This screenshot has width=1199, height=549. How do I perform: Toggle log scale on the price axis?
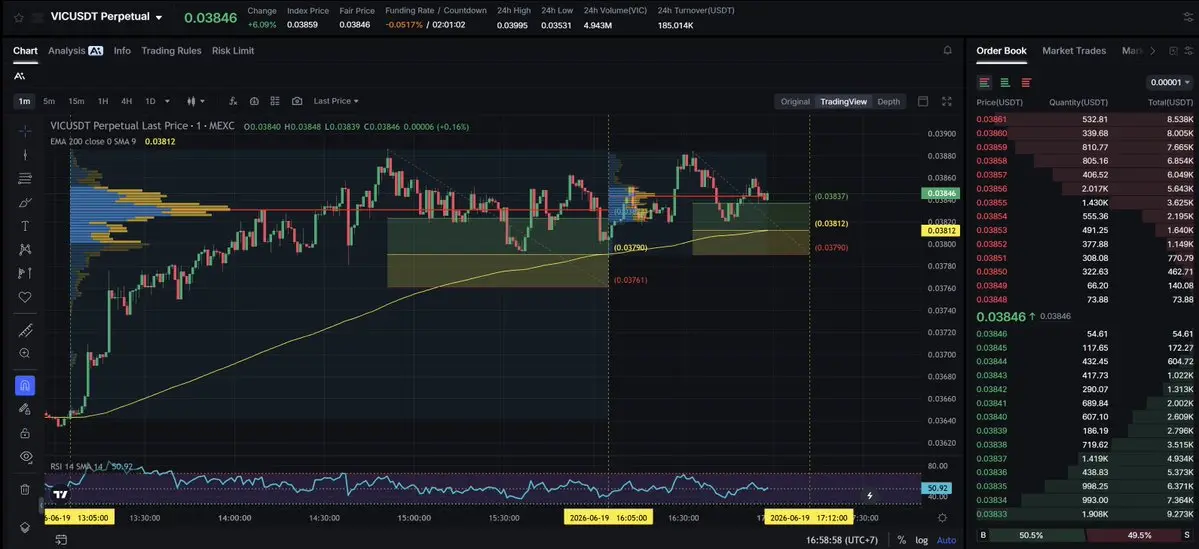[921, 540]
